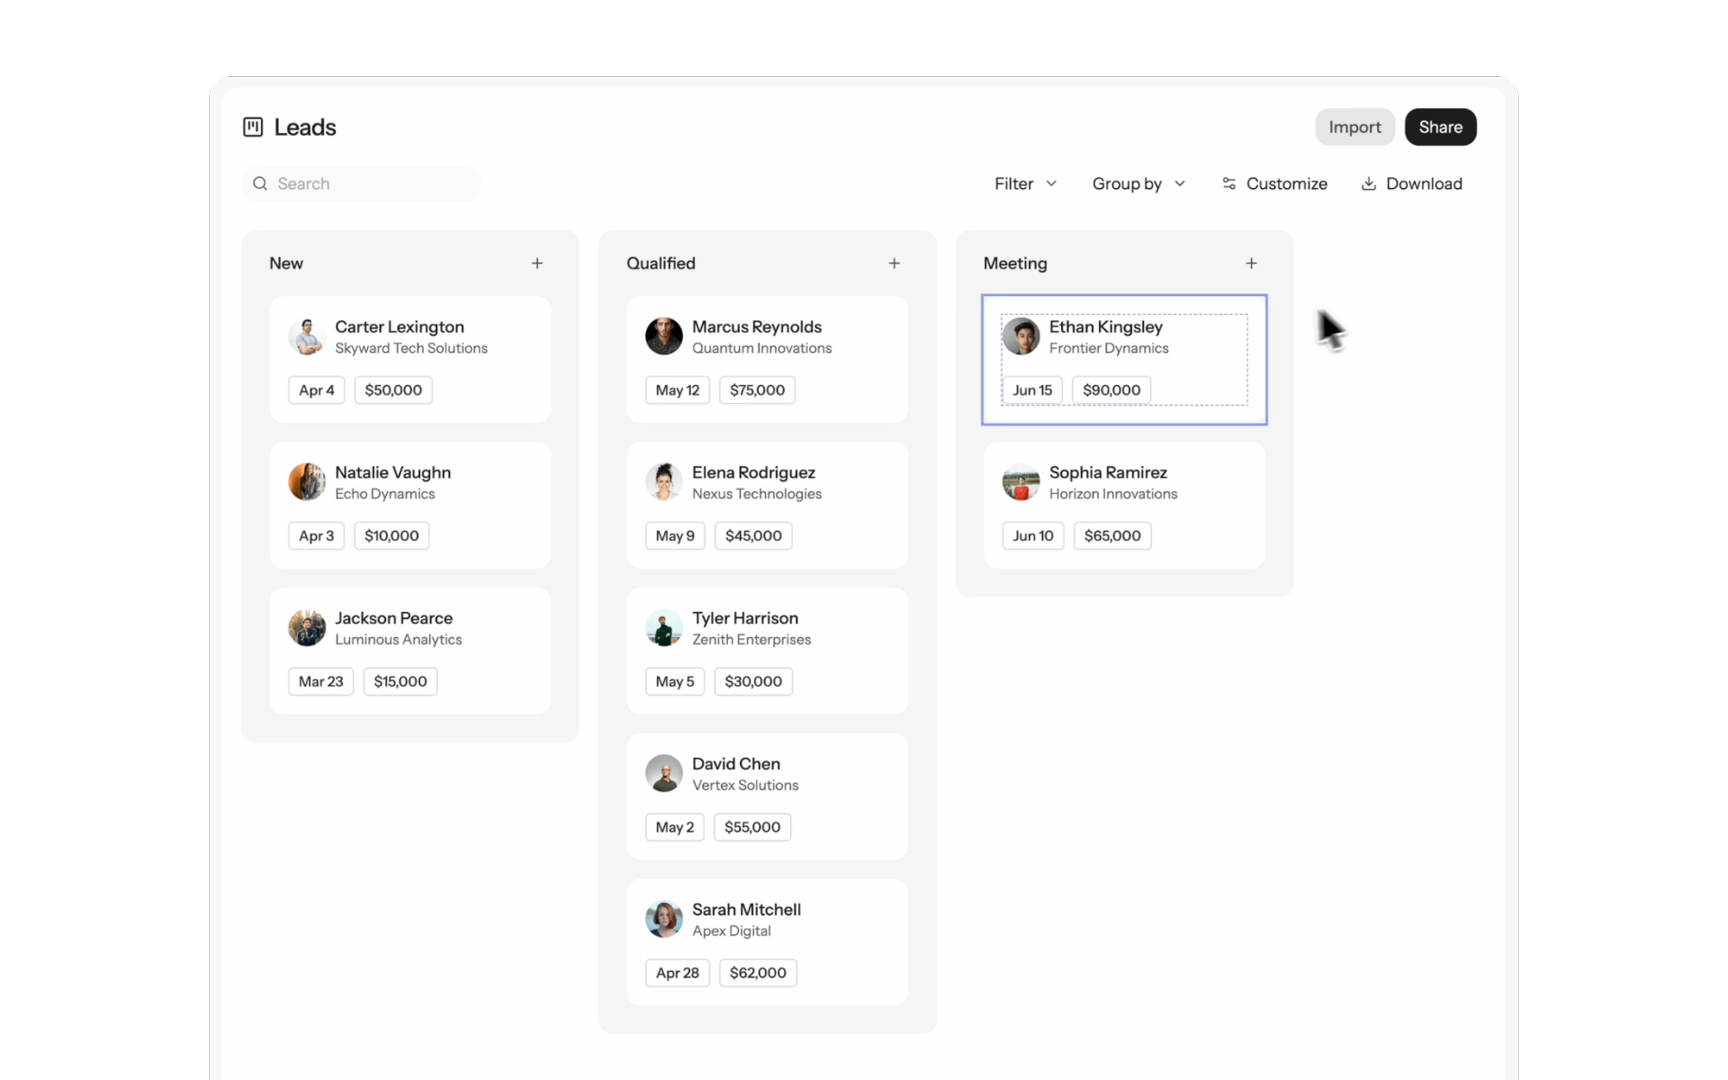
Task: Click the Import button
Action: tap(1354, 127)
